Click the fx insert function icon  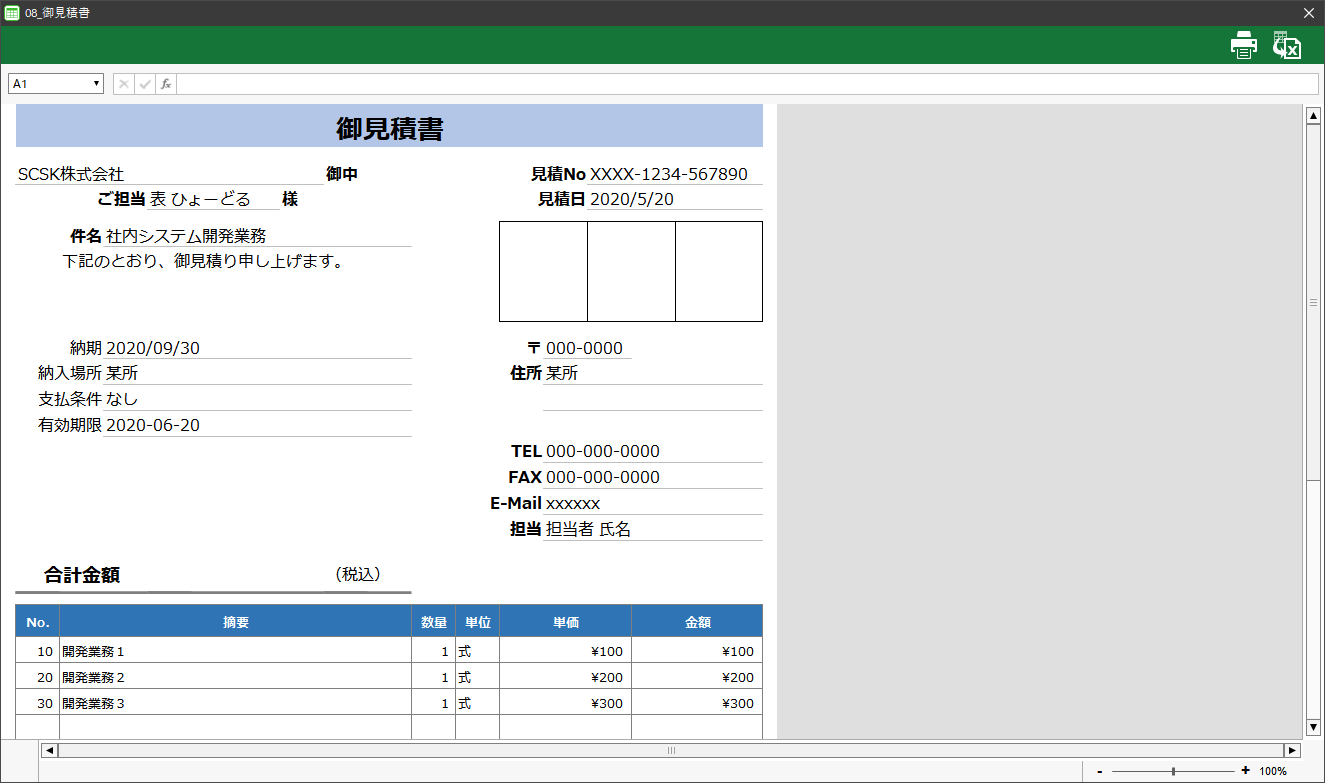pyautogui.click(x=166, y=84)
